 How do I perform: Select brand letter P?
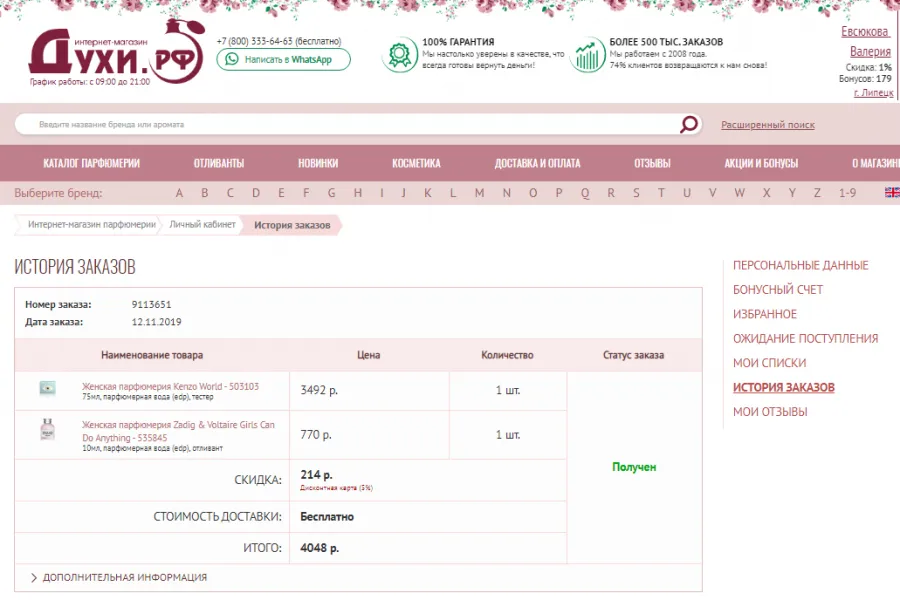click(x=559, y=193)
